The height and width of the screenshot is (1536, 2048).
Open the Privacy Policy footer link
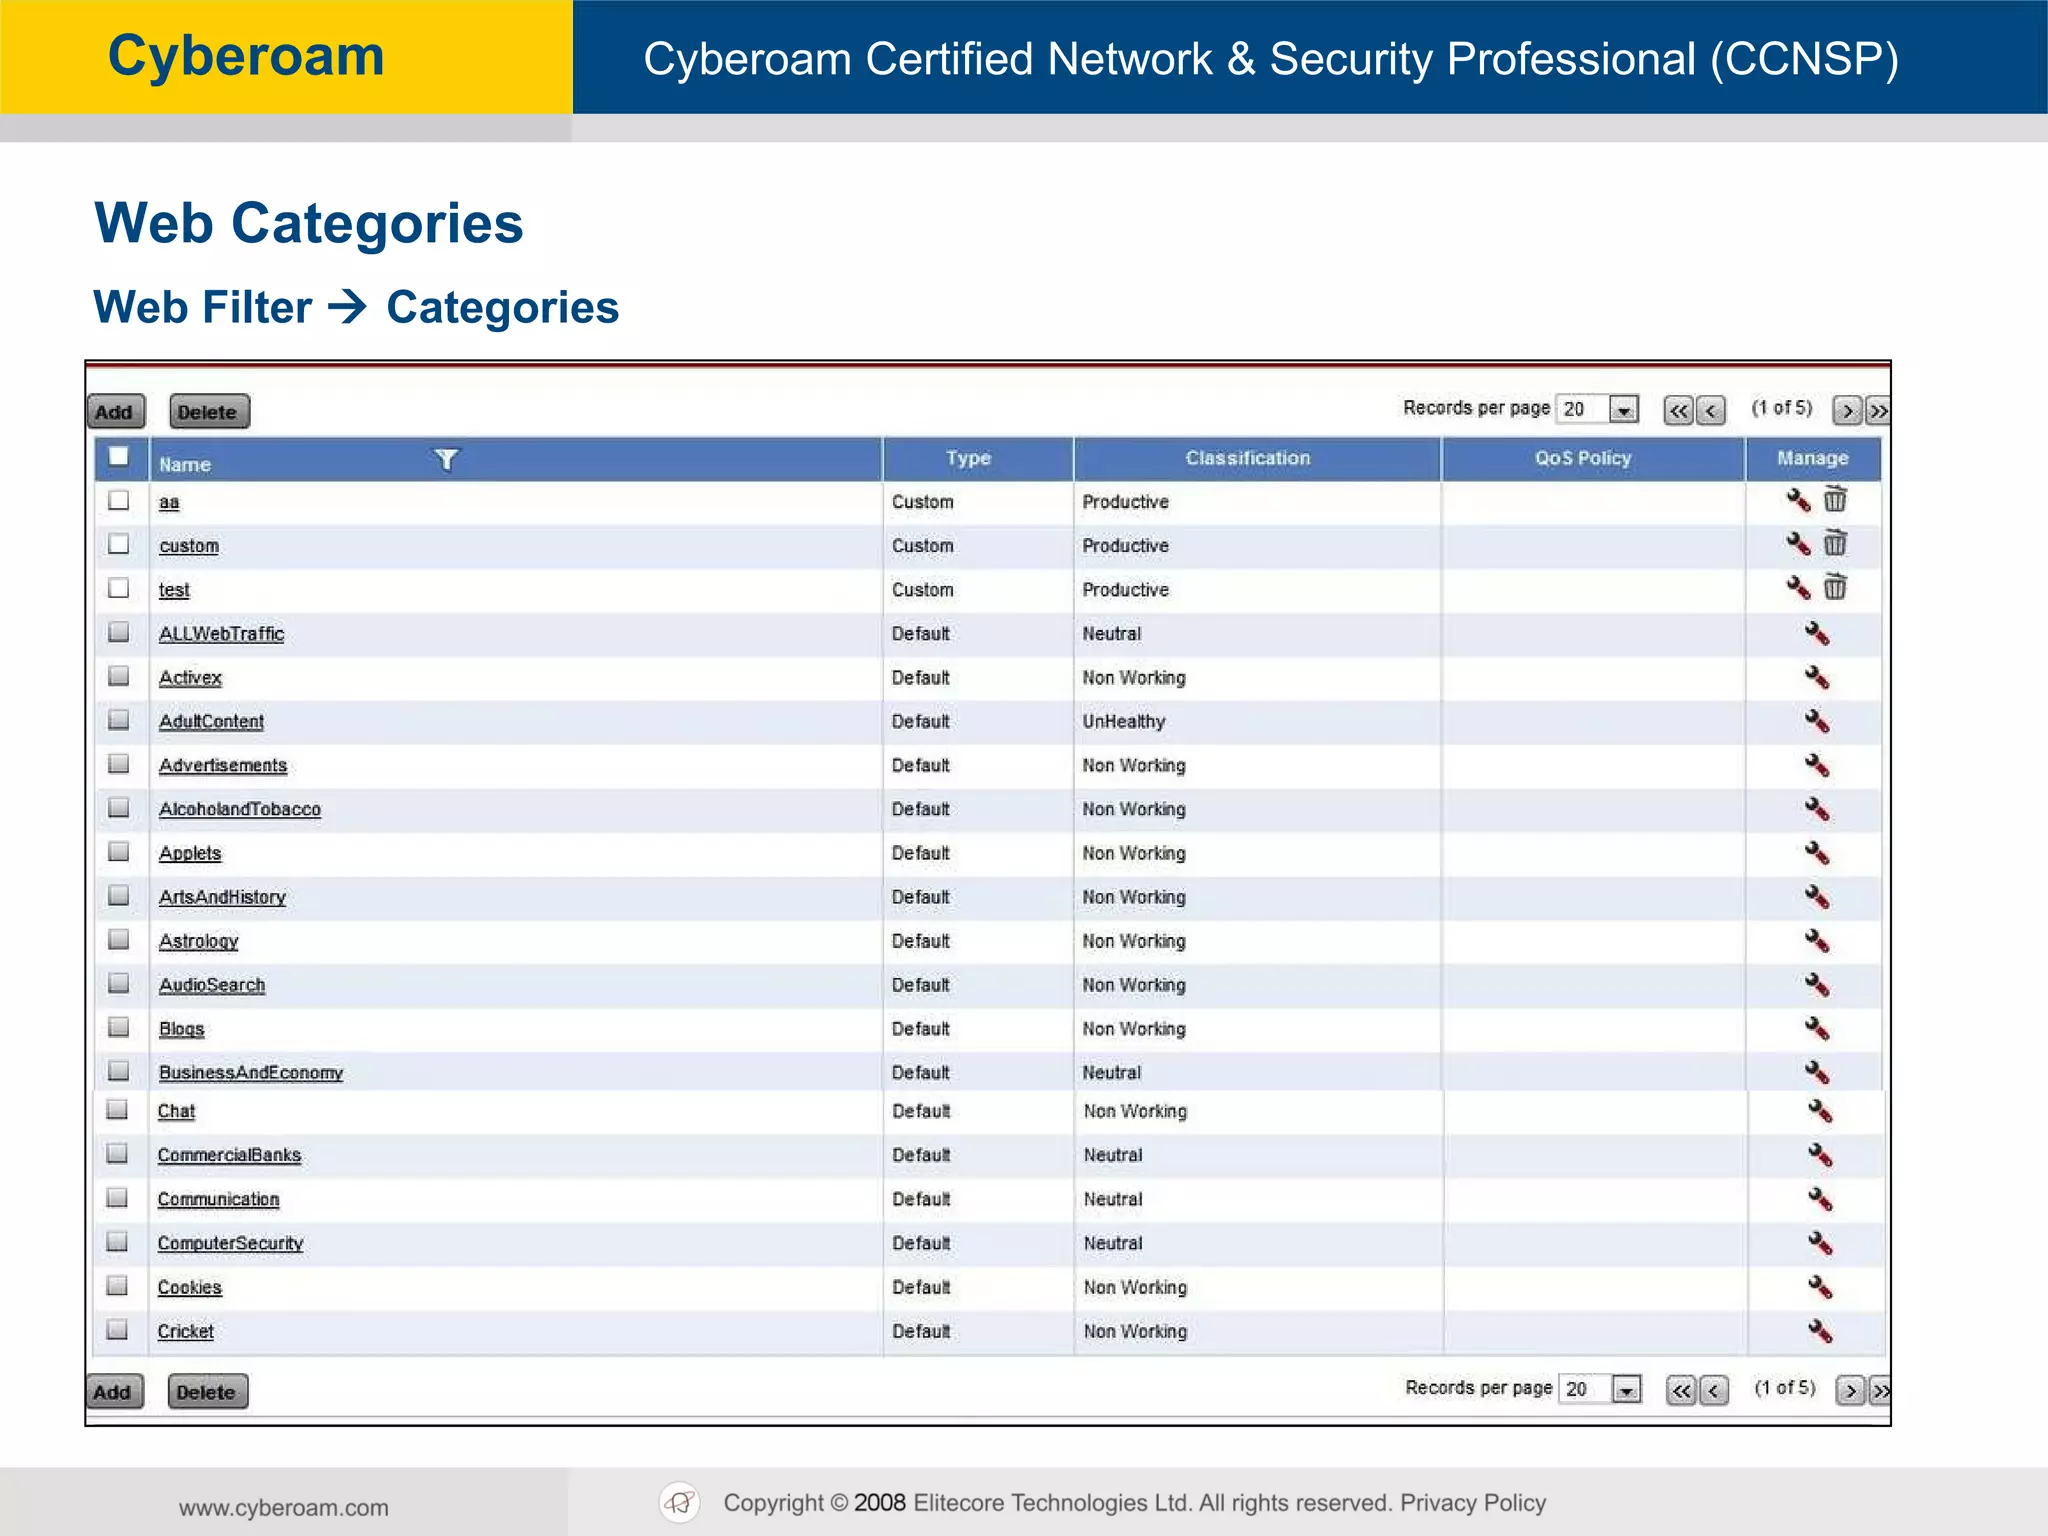(1473, 1503)
